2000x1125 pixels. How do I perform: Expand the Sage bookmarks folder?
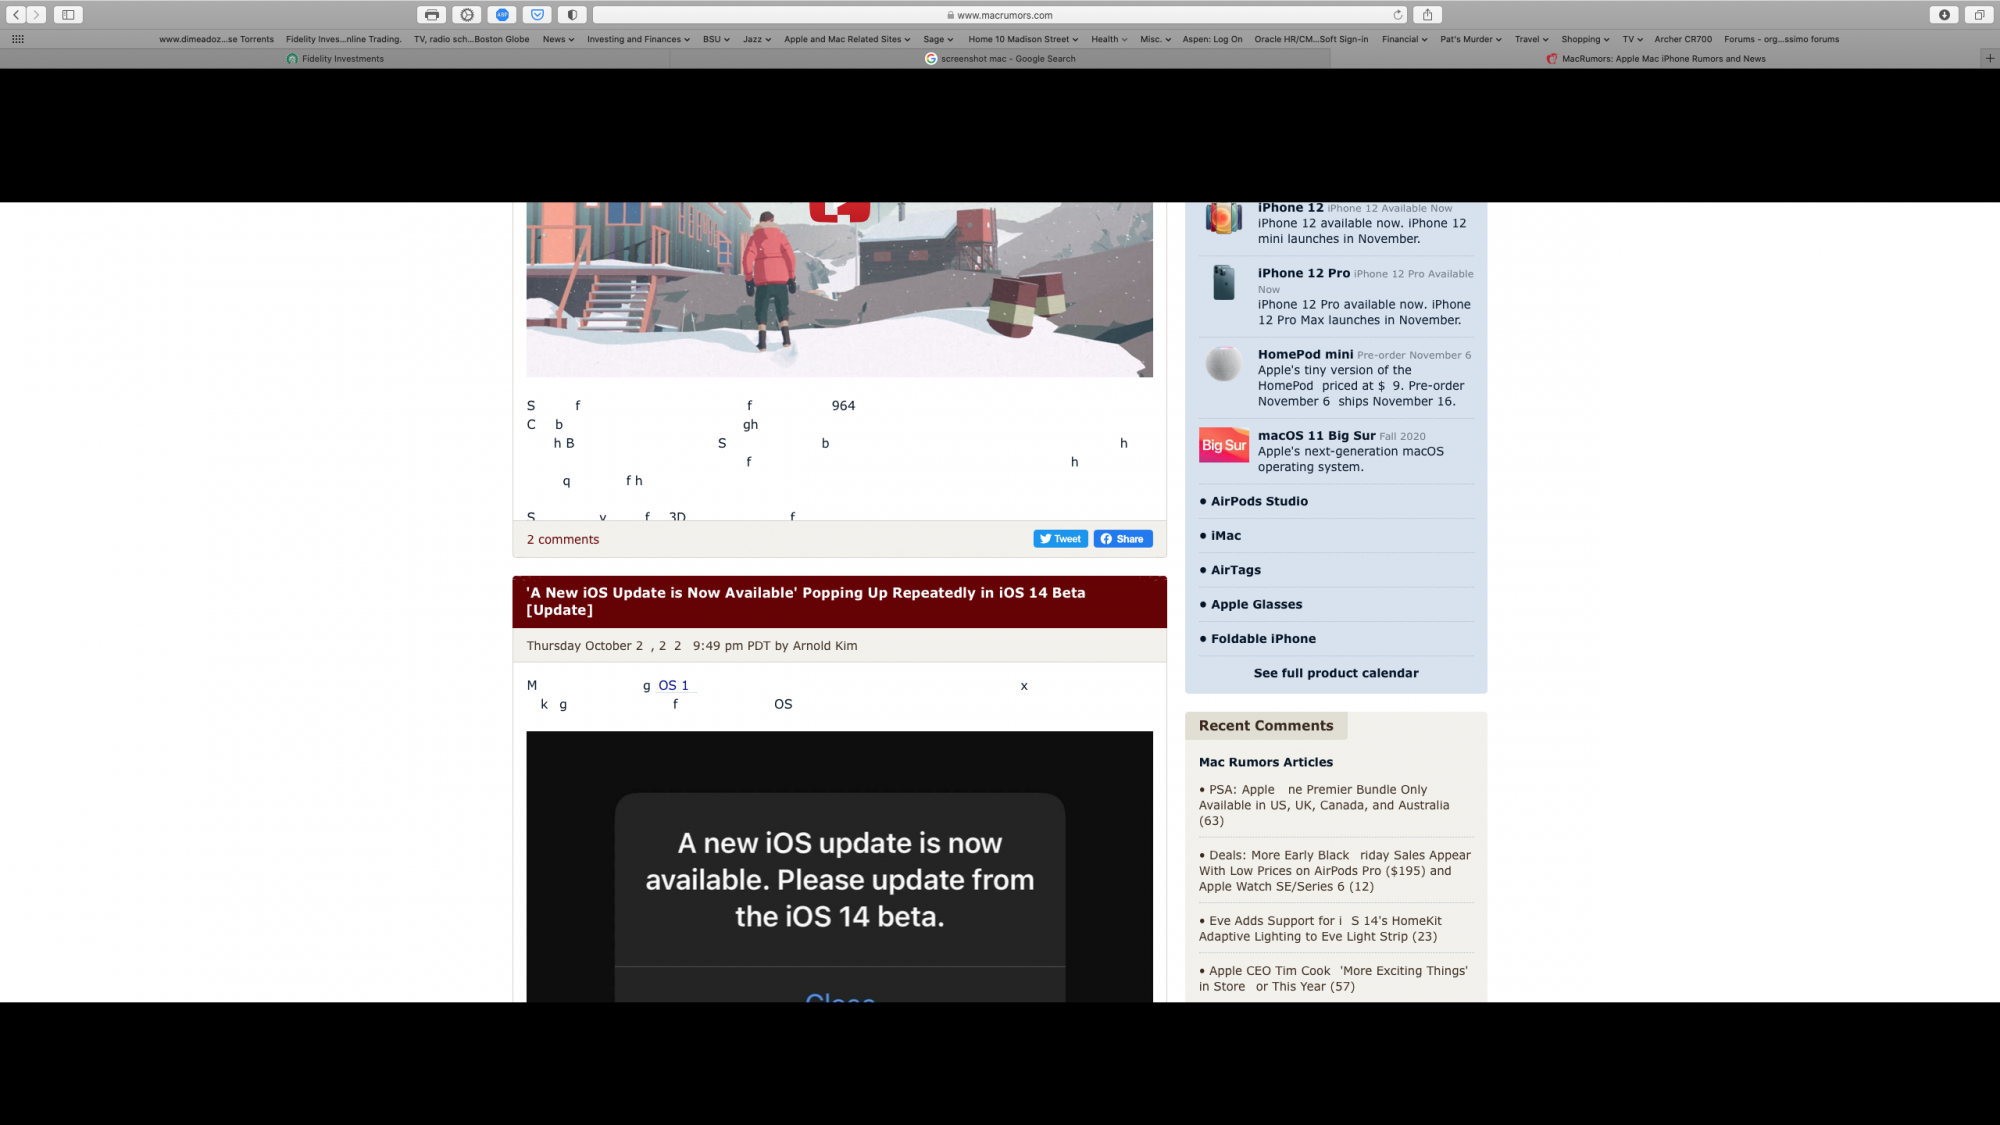tap(938, 39)
